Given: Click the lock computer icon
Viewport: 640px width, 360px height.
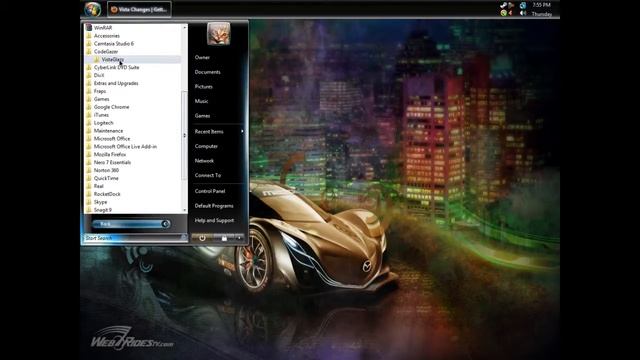Looking at the screenshot, I should pos(224,238).
